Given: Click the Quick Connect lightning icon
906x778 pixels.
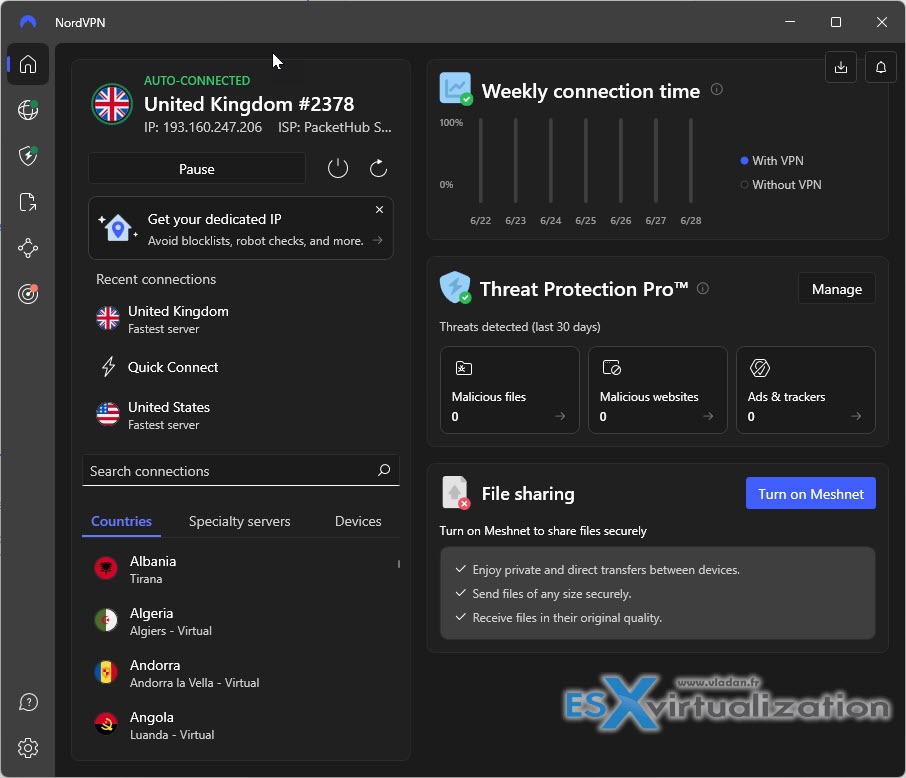Looking at the screenshot, I should point(108,366).
